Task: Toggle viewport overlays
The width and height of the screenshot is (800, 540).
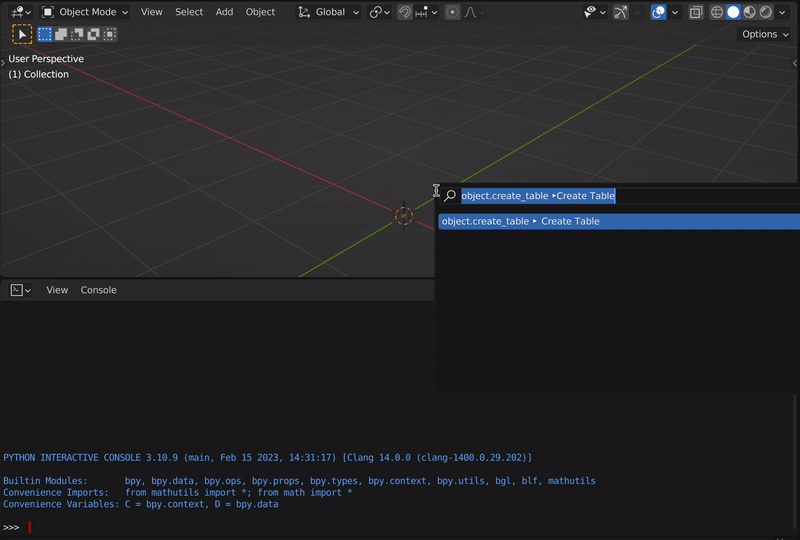Action: coord(658,12)
